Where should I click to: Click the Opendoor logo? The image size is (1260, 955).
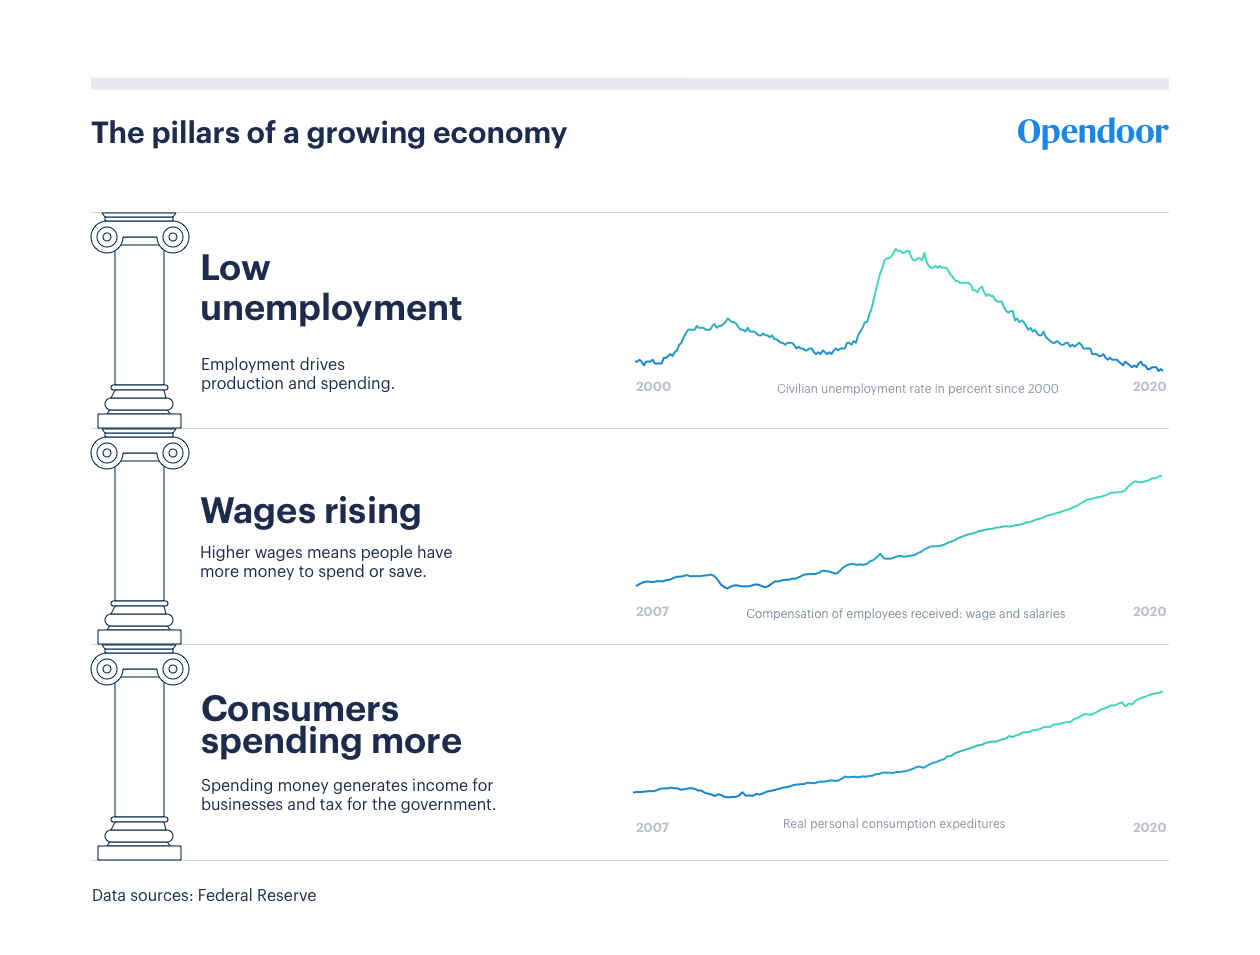(x=1092, y=132)
